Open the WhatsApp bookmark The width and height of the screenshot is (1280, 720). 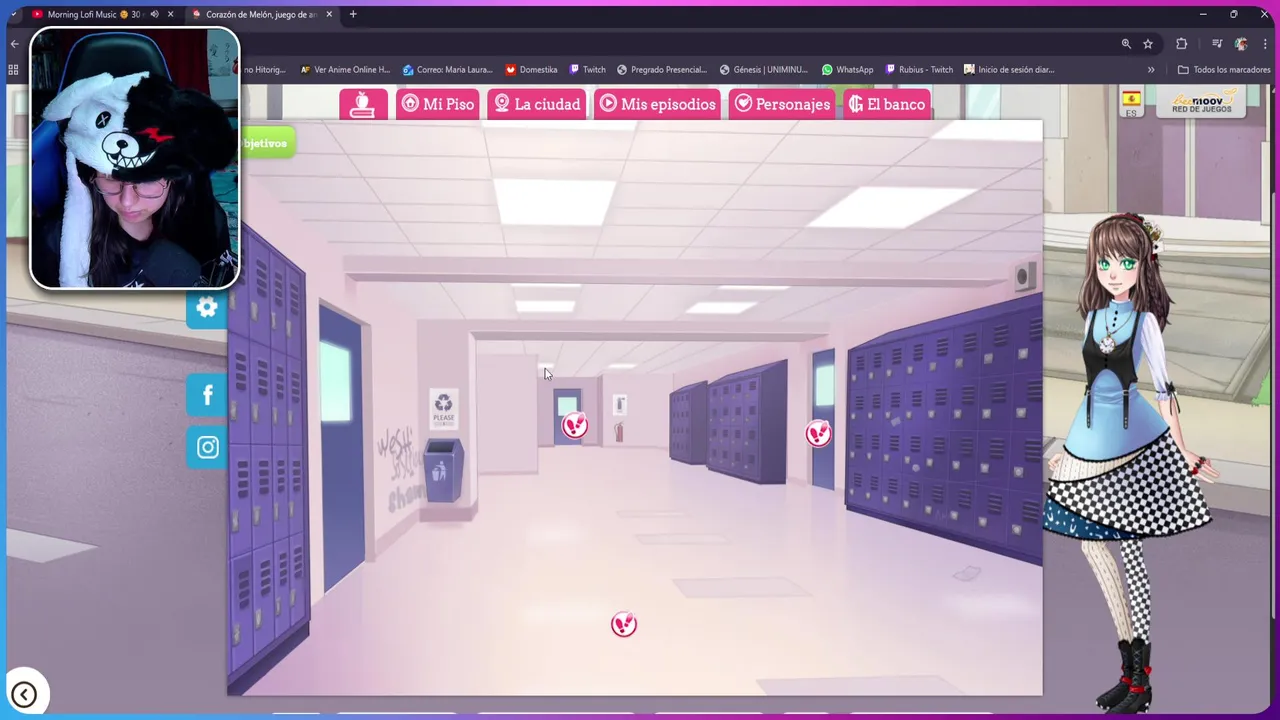point(847,70)
